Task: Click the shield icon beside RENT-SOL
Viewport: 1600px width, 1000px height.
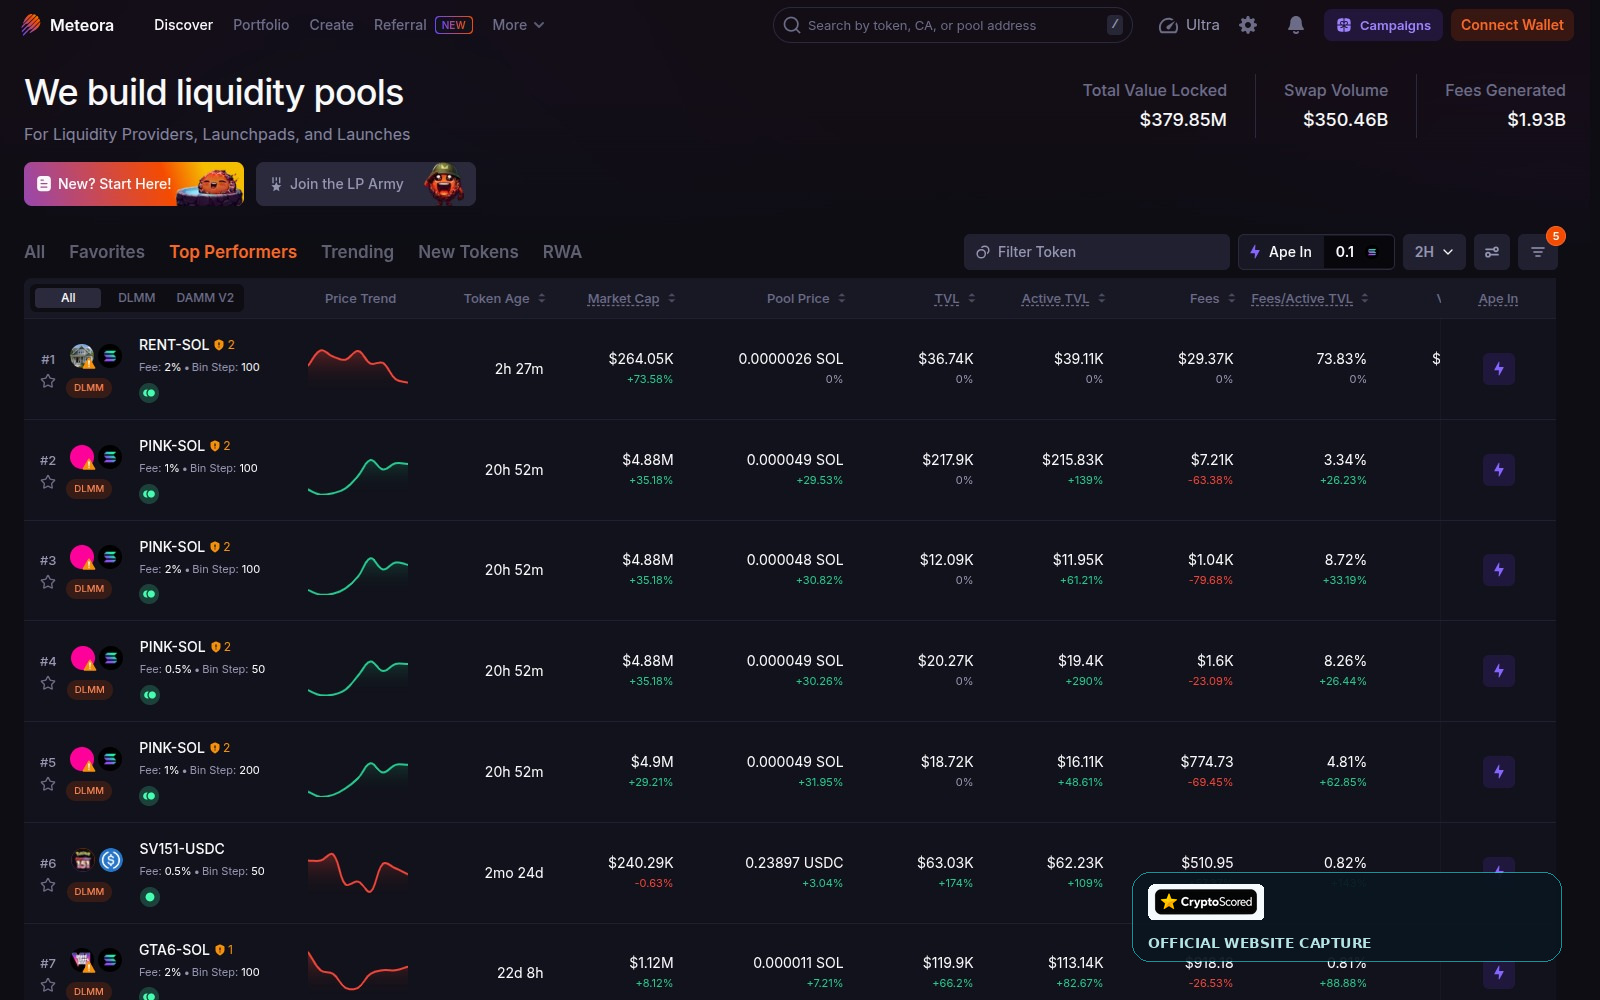Action: [x=219, y=345]
